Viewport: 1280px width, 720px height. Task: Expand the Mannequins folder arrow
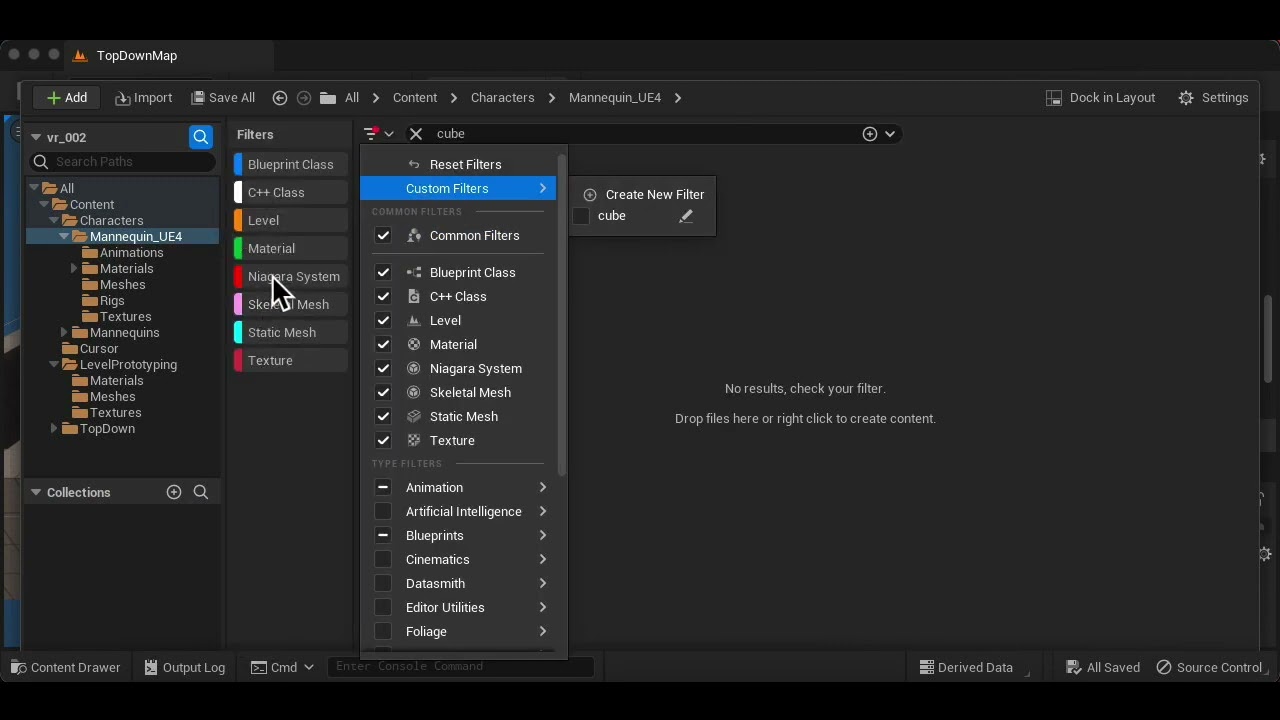64,332
